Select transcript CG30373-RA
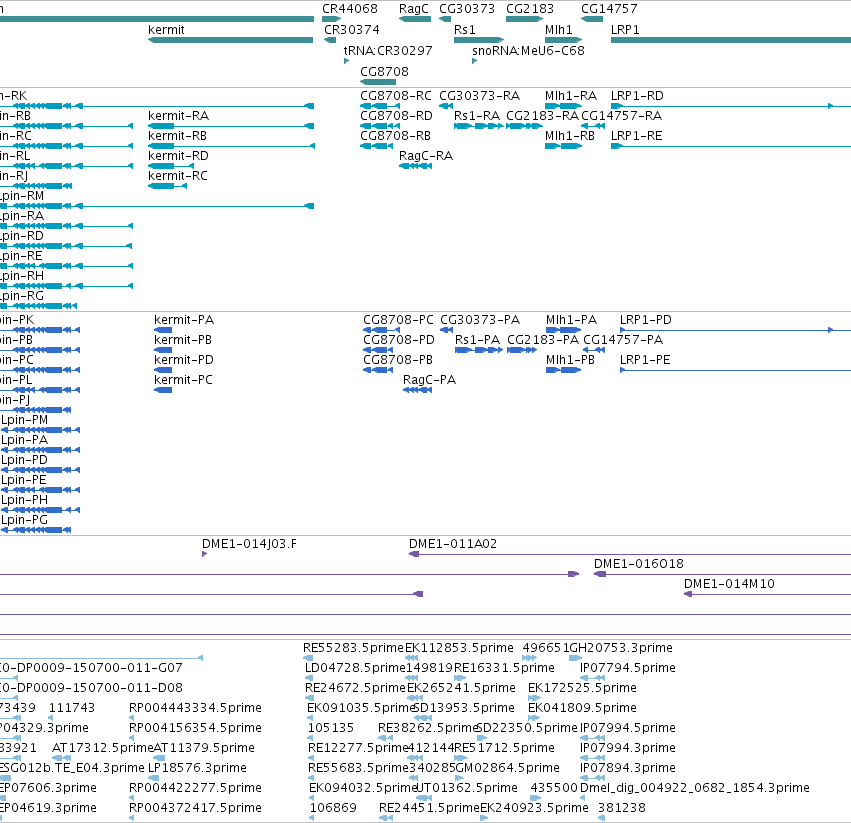This screenshot has height=823, width=851. [479, 96]
